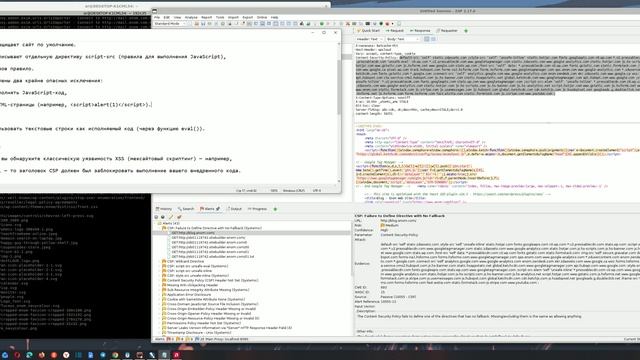This screenshot has width=640, height=360.
Task: Open the Tools menu in ZAP
Action: coord(220,18)
